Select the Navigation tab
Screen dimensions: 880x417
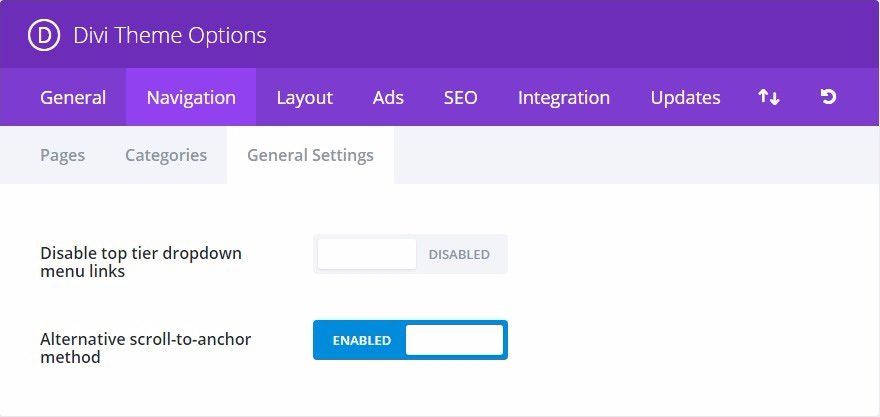coord(191,97)
